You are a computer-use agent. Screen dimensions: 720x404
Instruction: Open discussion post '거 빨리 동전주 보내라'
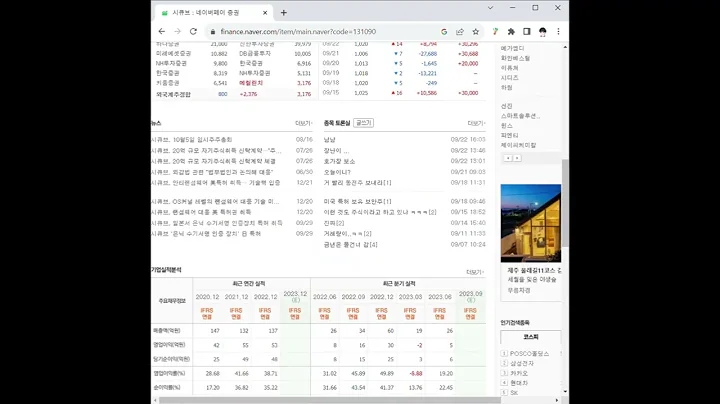(357, 183)
